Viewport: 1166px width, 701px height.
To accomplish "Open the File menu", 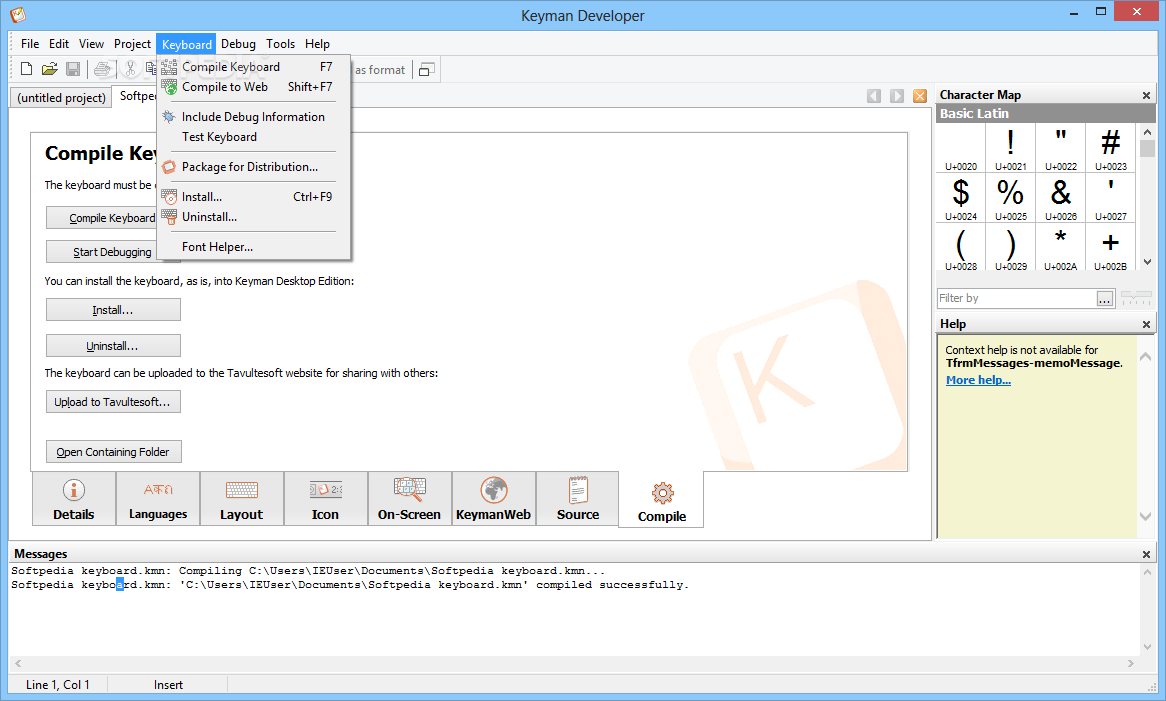I will (x=30, y=44).
